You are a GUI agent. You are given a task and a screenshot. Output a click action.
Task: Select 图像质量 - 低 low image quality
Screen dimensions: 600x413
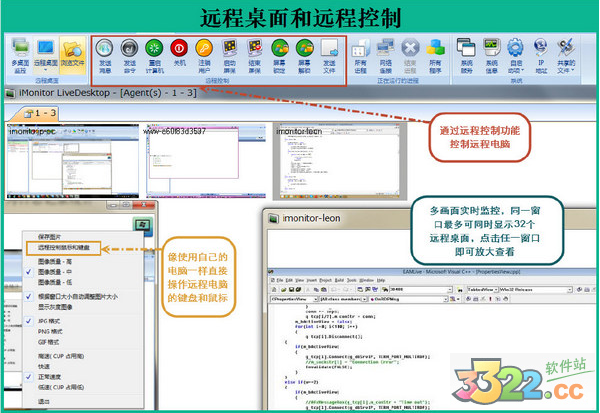[55, 282]
